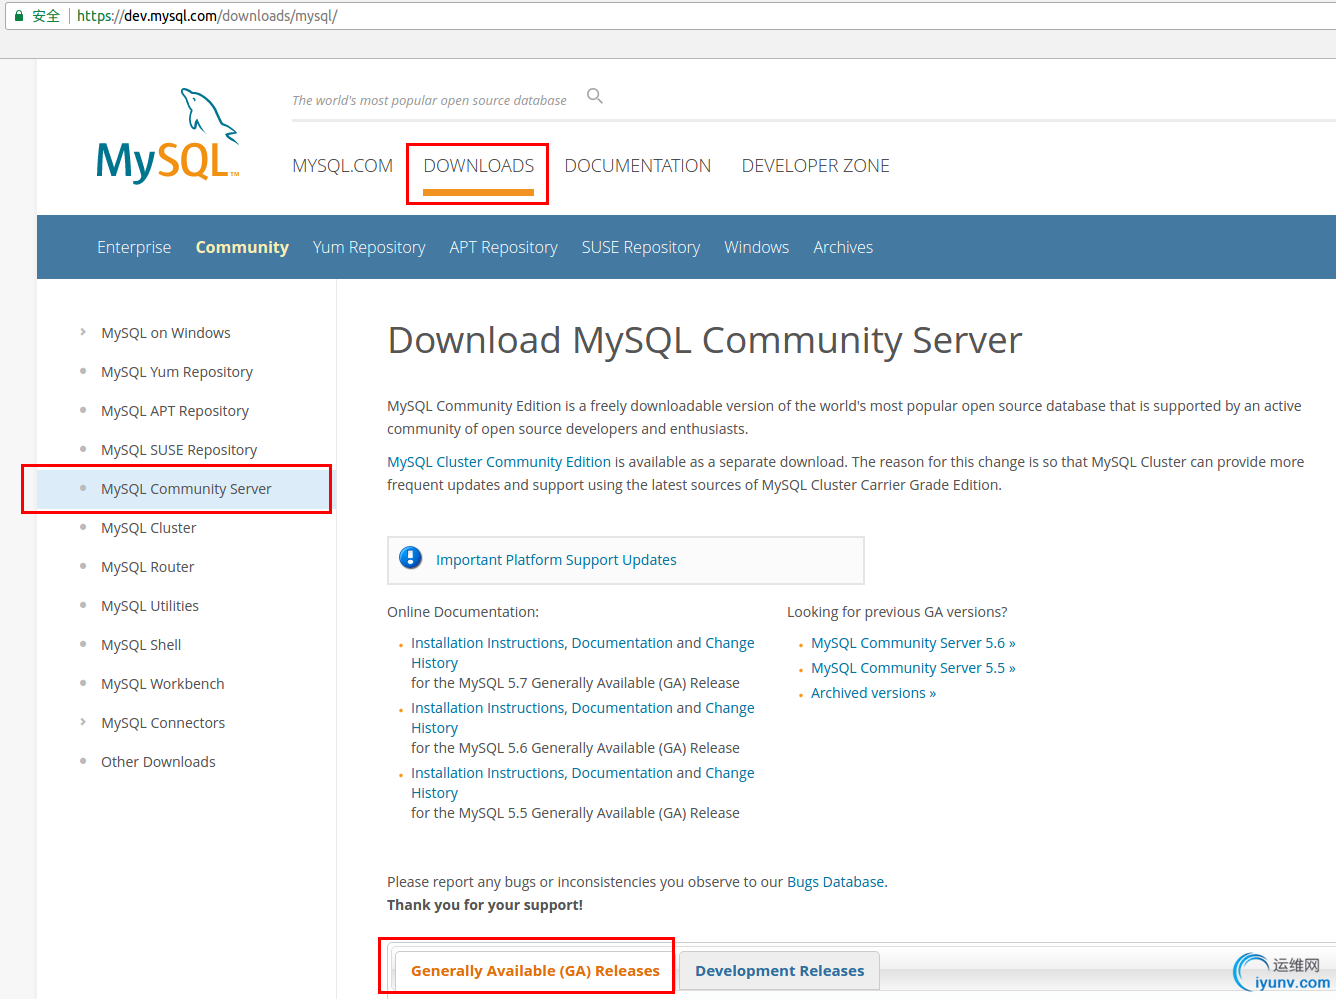The image size is (1336, 999).
Task: Open the DOCUMENTATION top menu
Action: [x=638, y=166]
